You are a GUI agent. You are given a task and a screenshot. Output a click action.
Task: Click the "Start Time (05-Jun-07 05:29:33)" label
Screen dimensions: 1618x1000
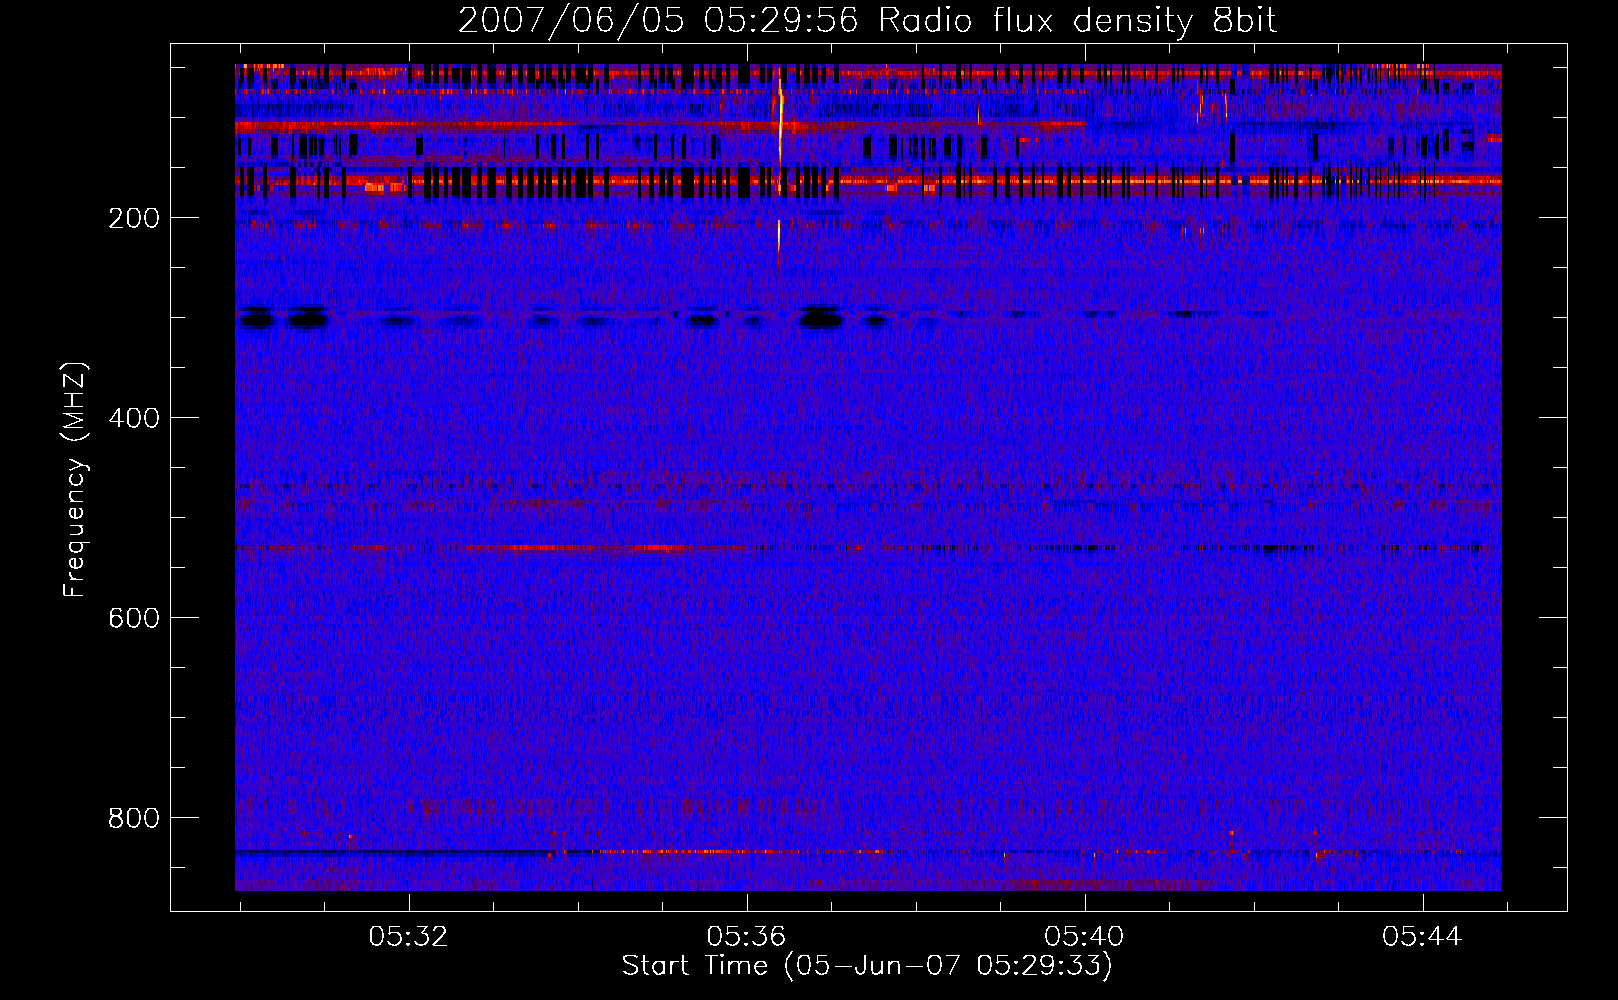(x=867, y=966)
